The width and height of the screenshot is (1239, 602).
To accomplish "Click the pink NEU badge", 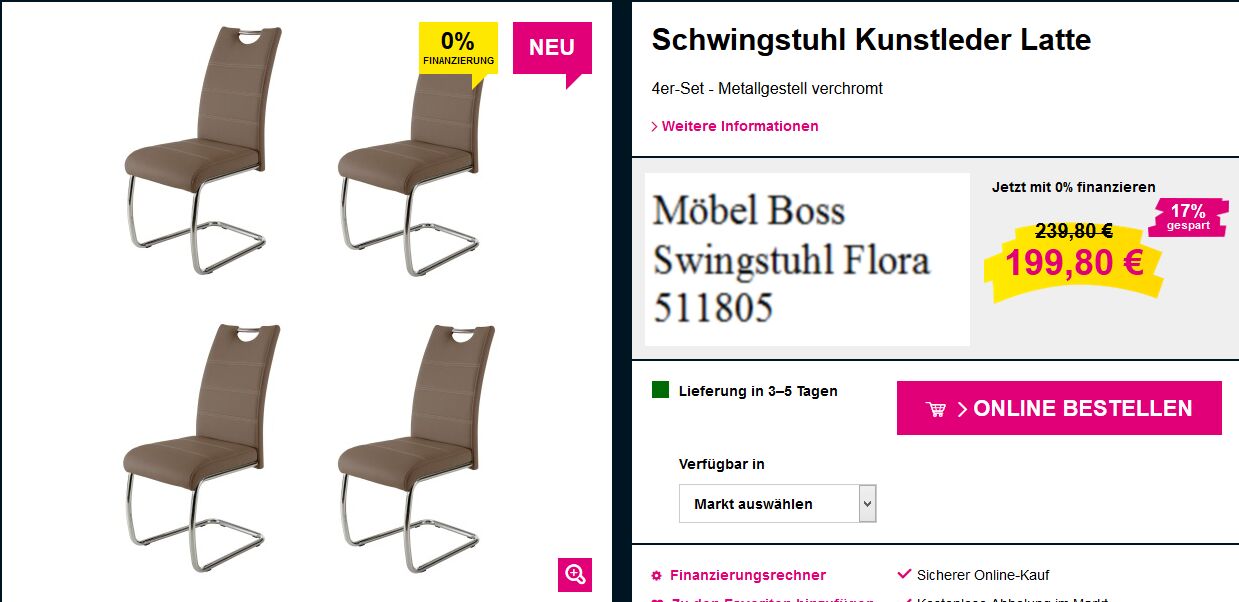I will 552,50.
